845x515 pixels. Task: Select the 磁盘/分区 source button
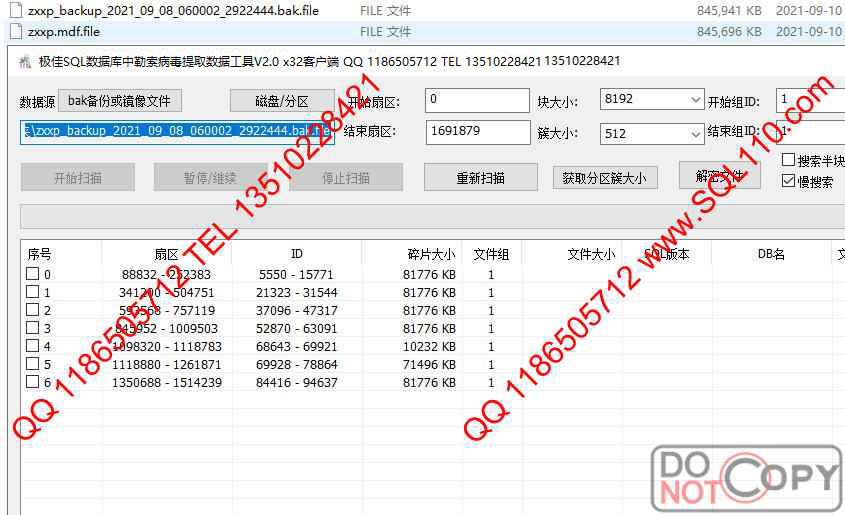(281, 101)
